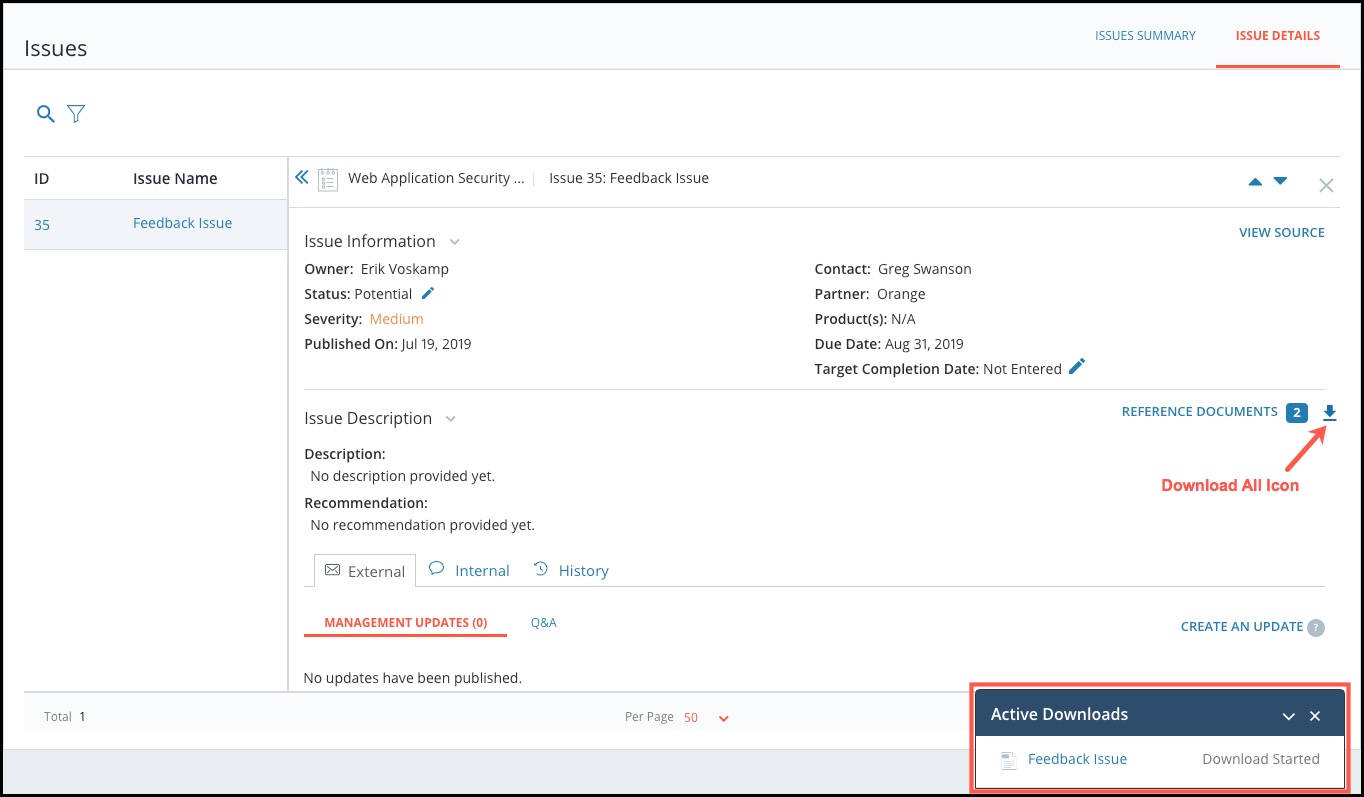The width and height of the screenshot is (1364, 797).
Task: Click the Medium severity value
Action: tap(396, 319)
